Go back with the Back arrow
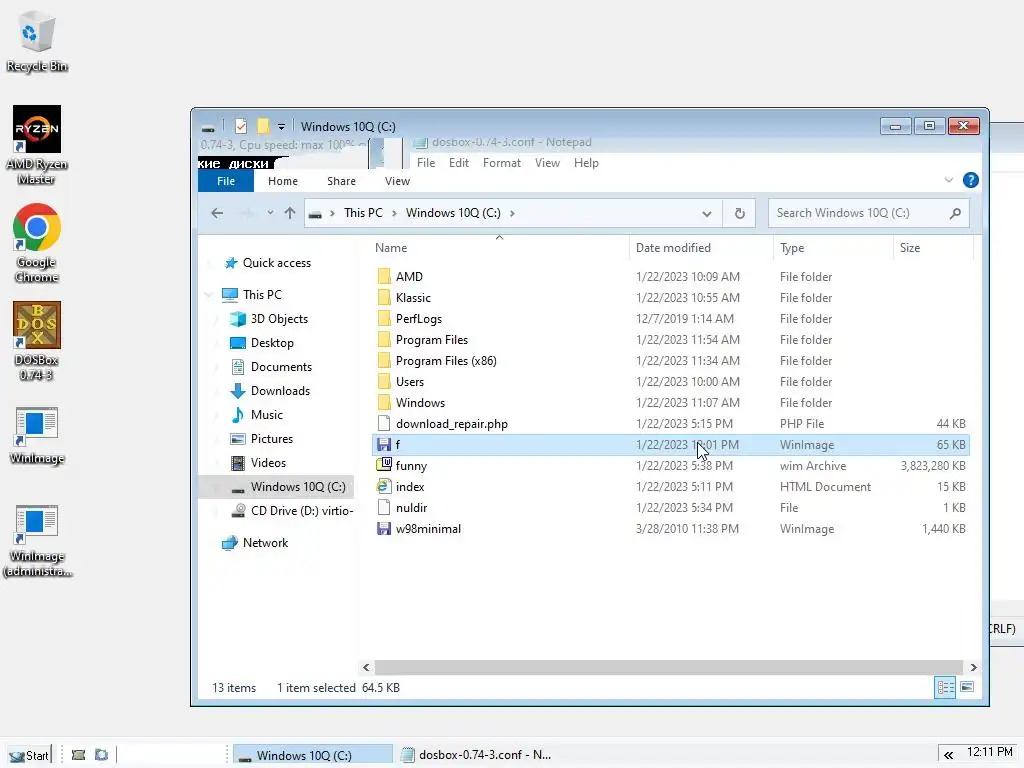 click(x=217, y=213)
